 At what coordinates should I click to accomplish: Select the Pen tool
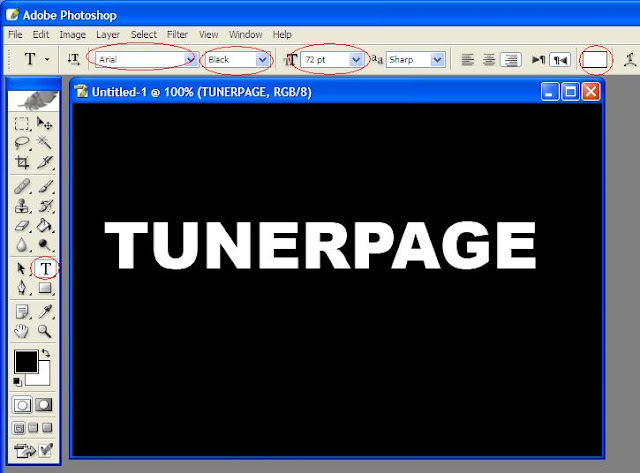(x=22, y=288)
